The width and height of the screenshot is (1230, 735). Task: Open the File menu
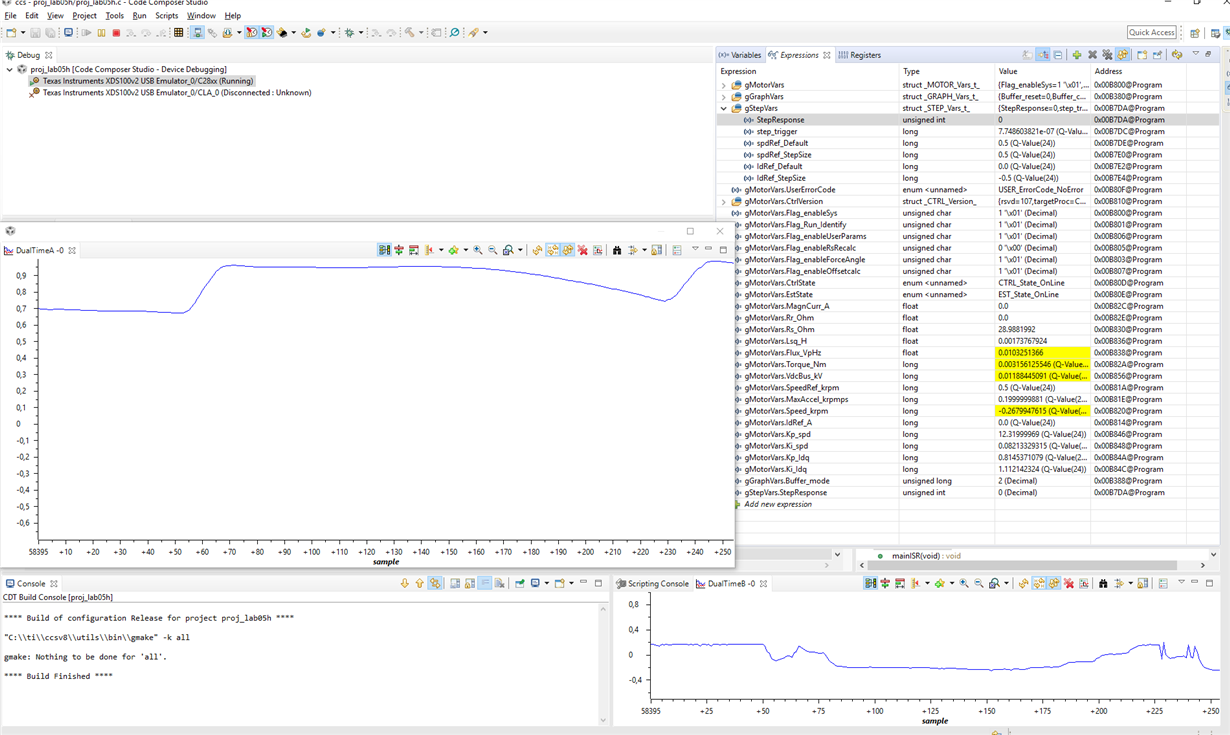tap(10, 16)
